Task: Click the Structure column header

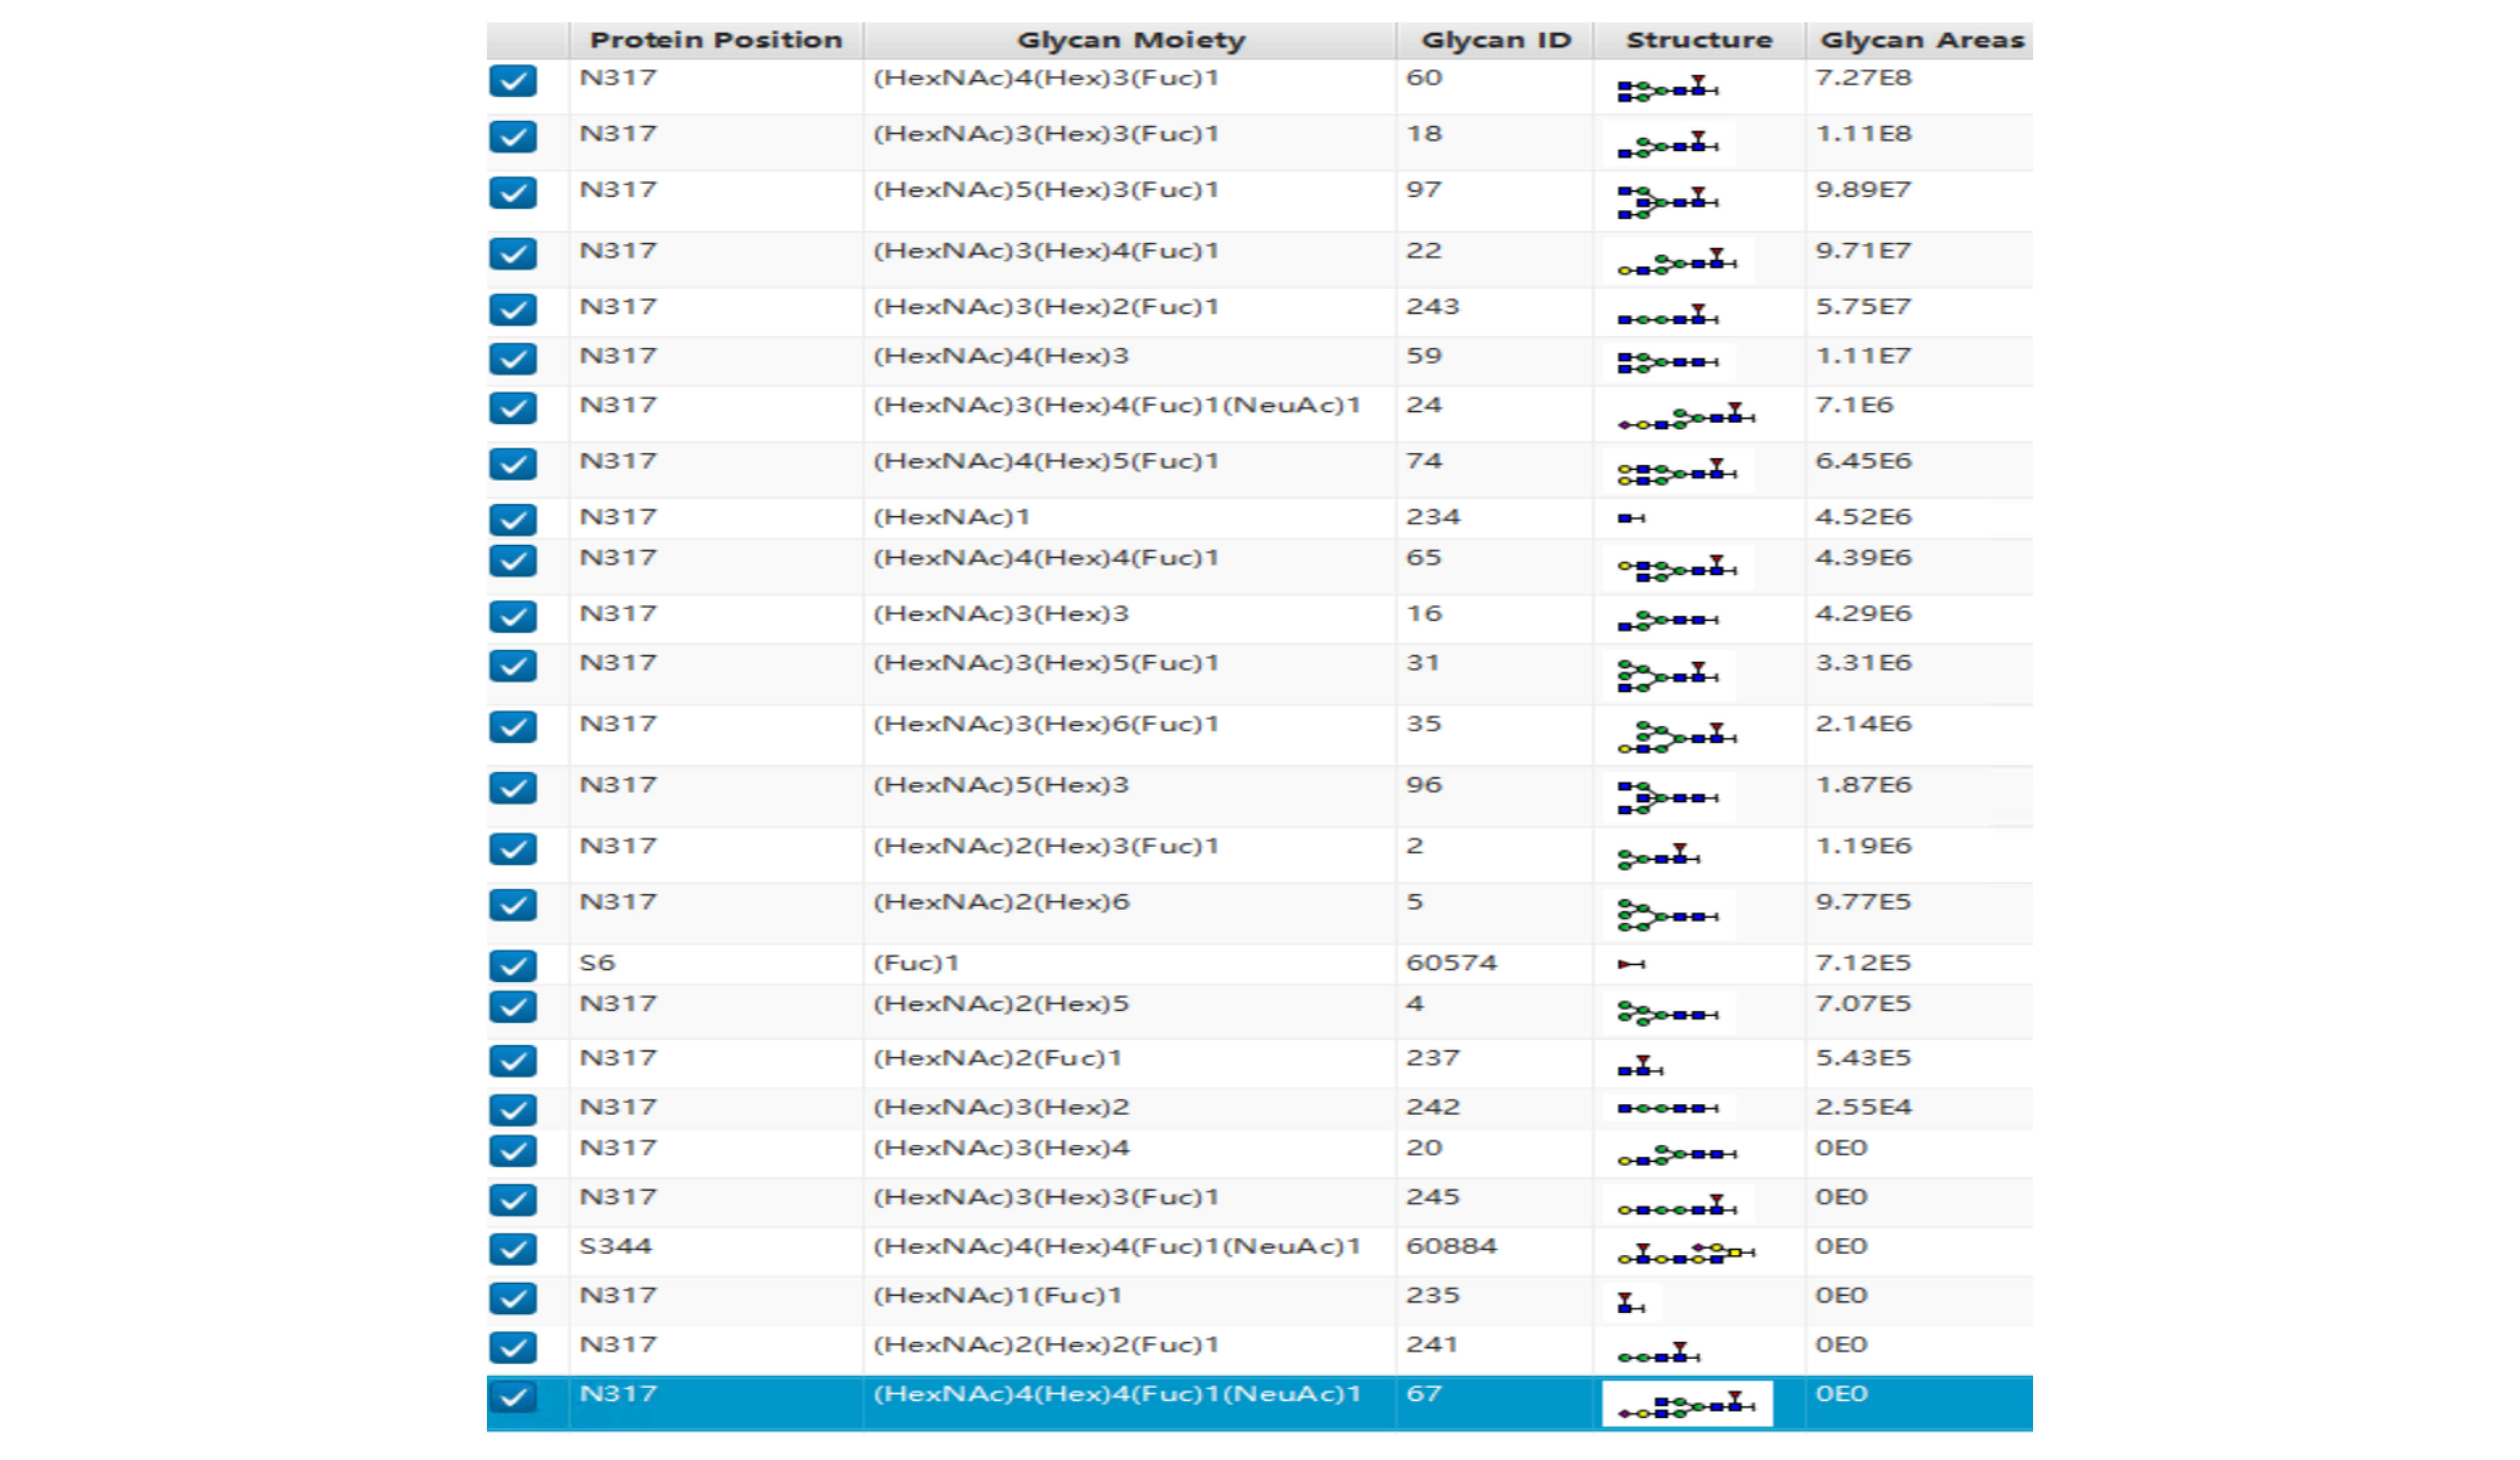Action: pyautogui.click(x=1699, y=40)
